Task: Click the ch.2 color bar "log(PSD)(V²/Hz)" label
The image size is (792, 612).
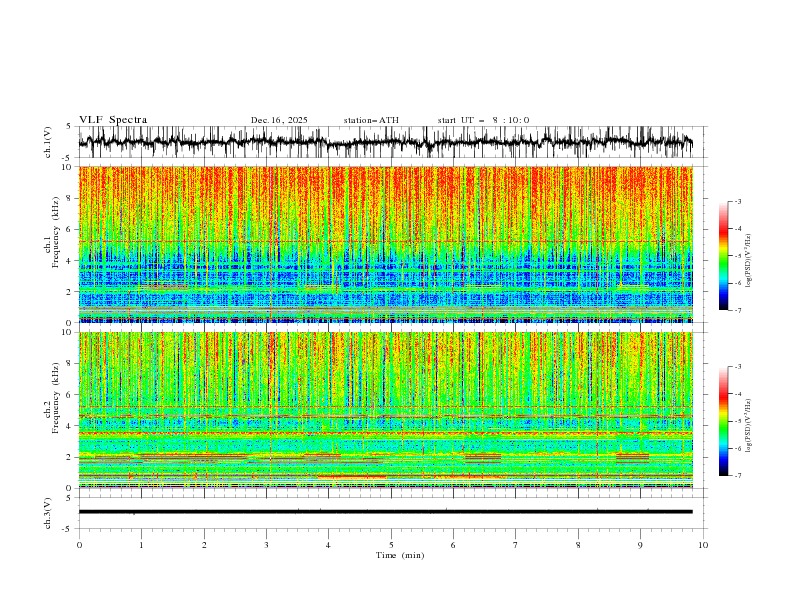Action: (748, 426)
